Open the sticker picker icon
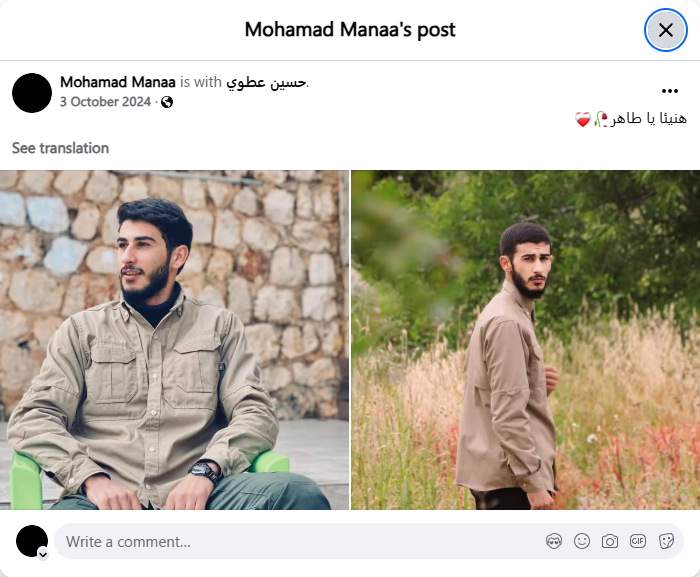The image size is (700, 577). (666, 541)
